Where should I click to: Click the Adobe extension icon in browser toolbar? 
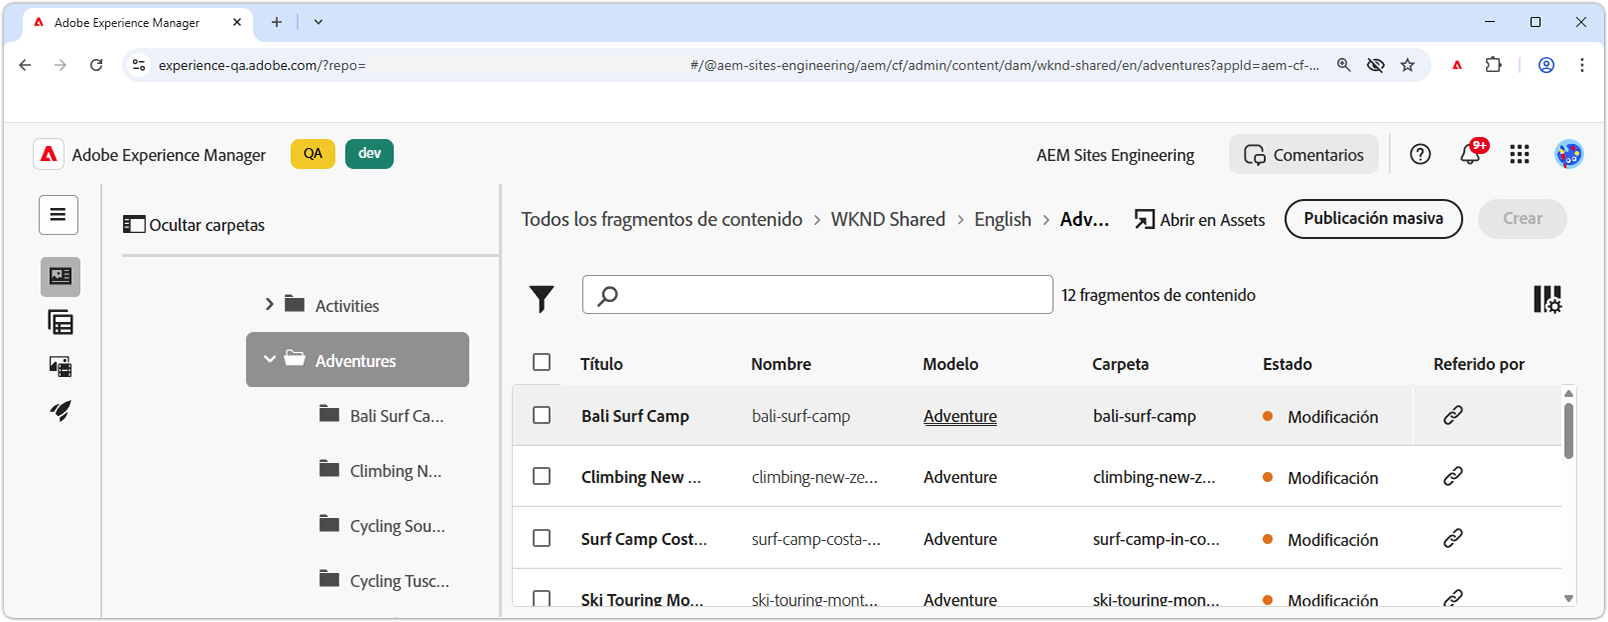pos(1457,65)
